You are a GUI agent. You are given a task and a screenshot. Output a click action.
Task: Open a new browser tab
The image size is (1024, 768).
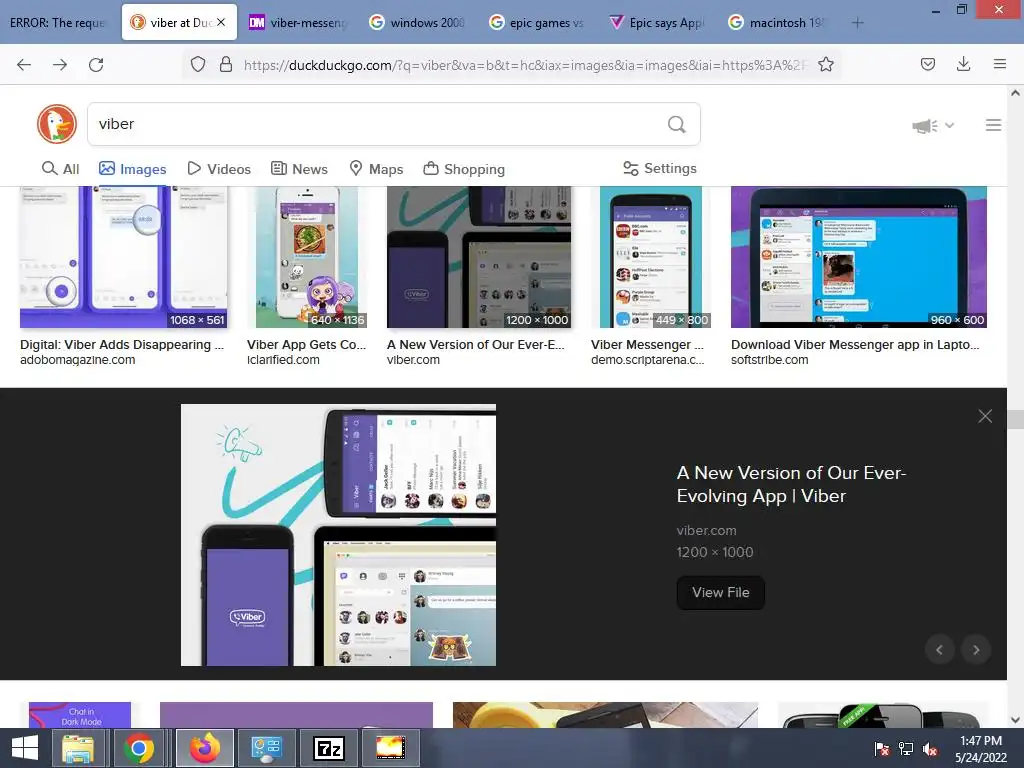coord(857,23)
